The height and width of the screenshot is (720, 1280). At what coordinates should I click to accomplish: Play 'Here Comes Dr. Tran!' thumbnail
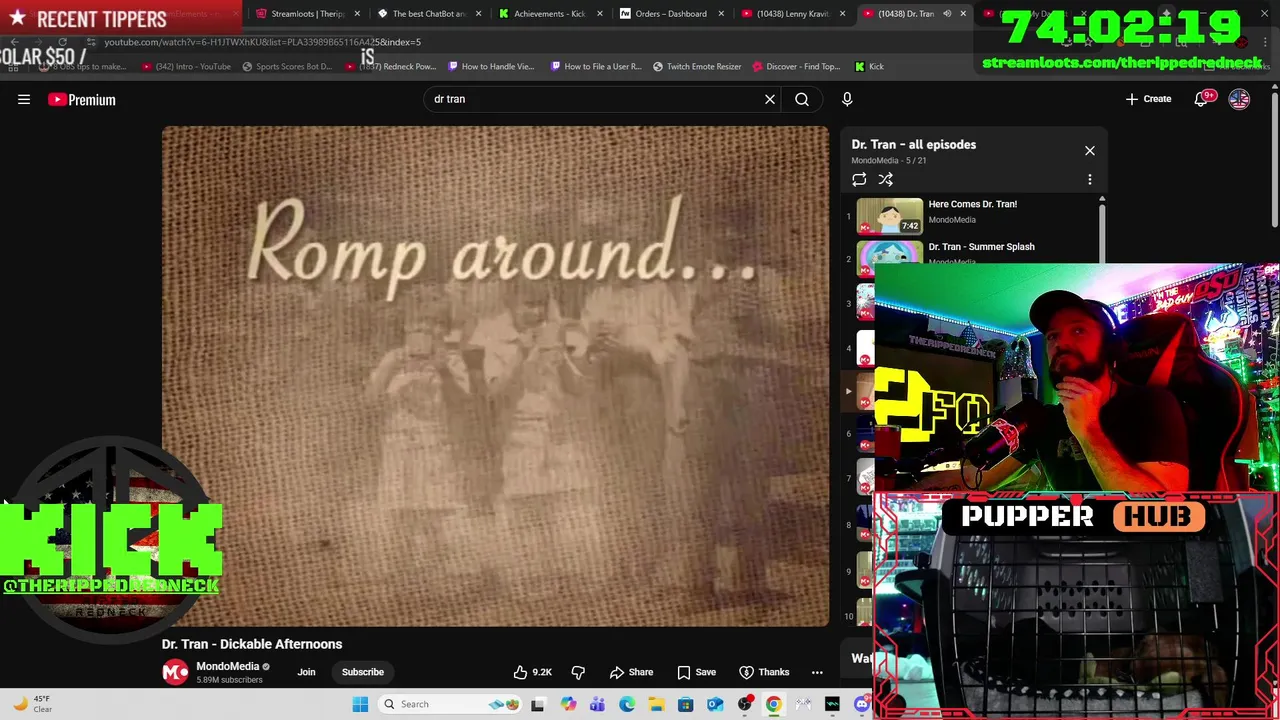889,215
